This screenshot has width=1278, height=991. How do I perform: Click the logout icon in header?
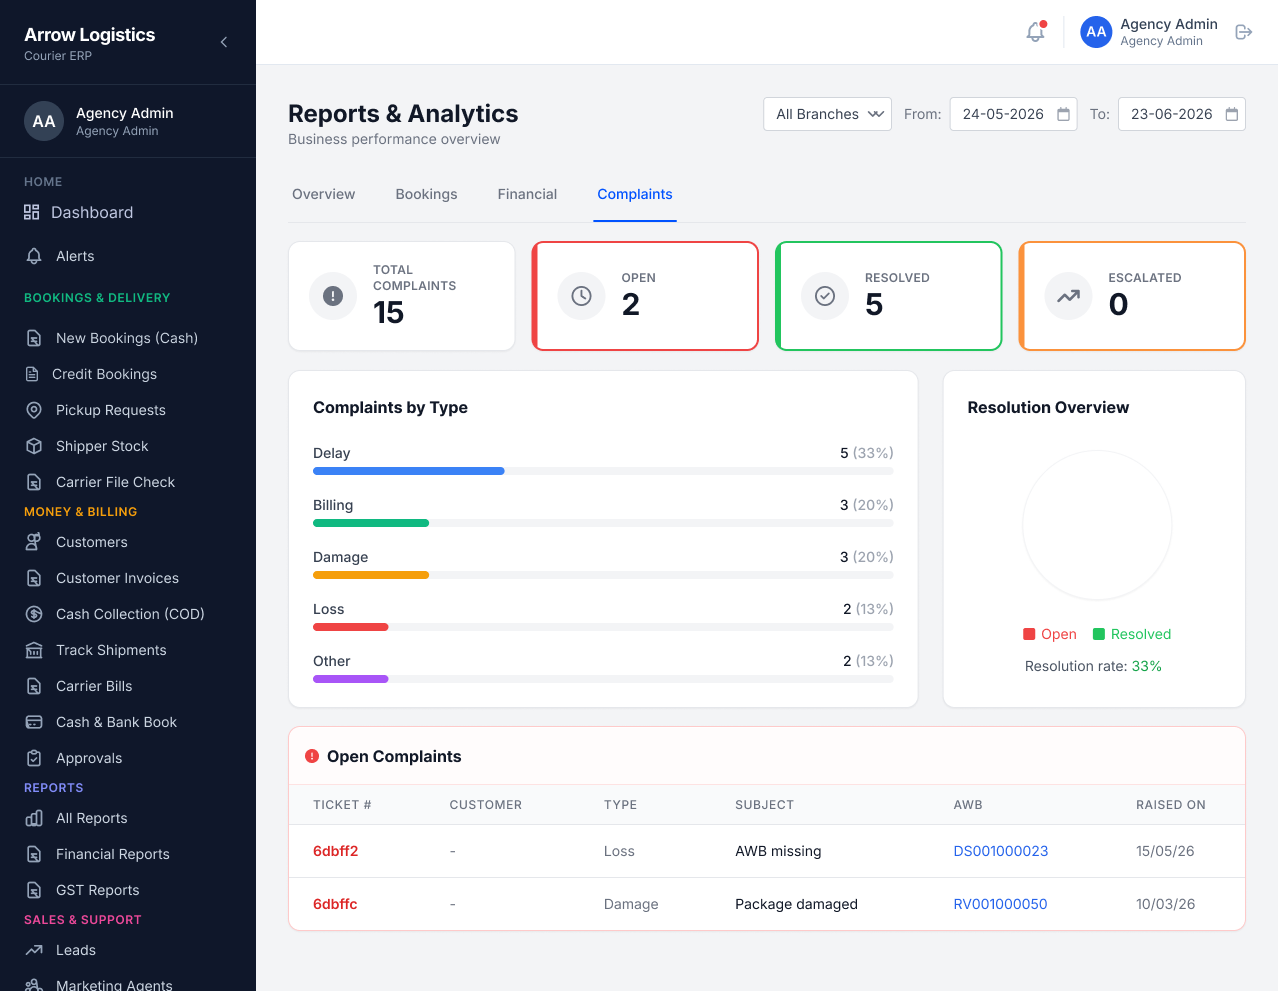coord(1243,32)
